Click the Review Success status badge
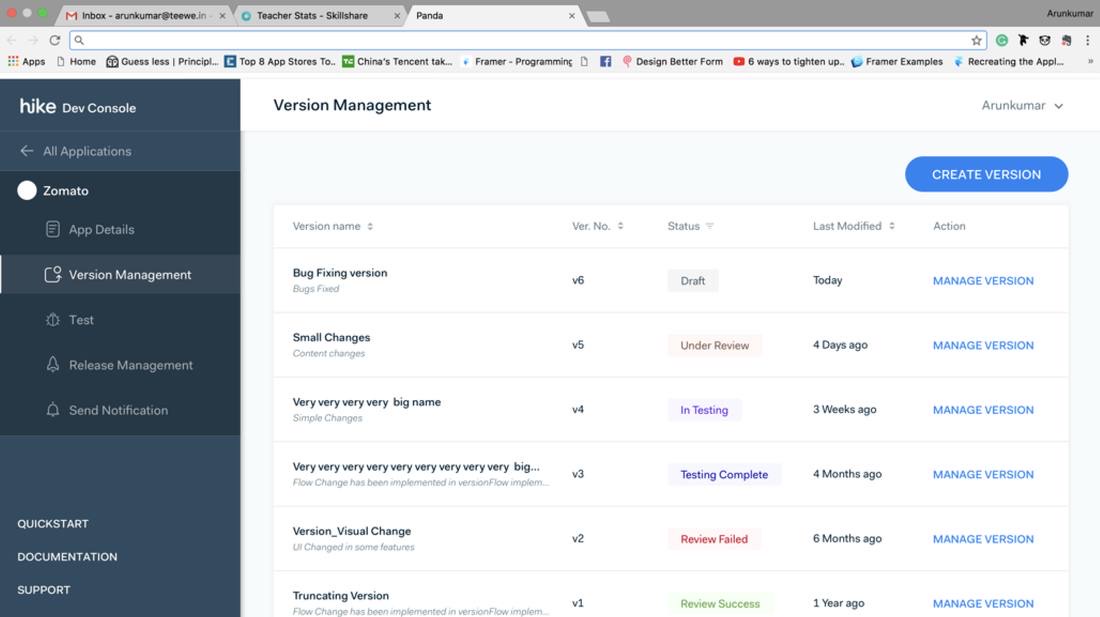 (x=720, y=603)
